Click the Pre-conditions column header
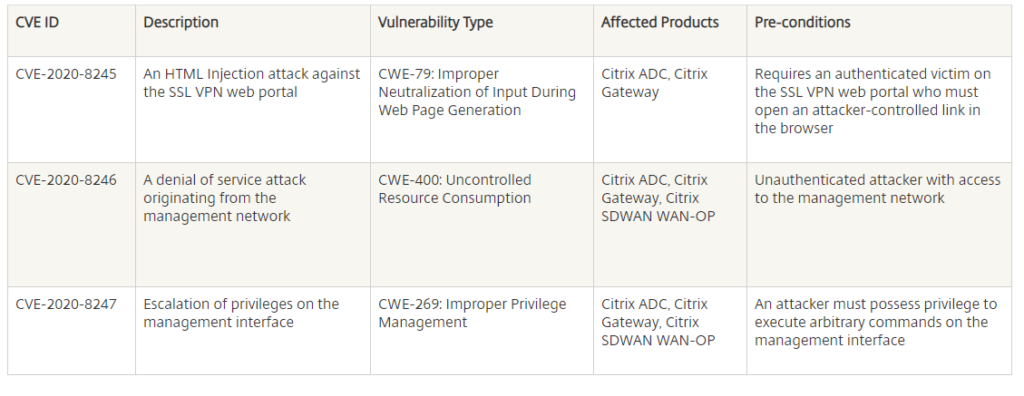This screenshot has width=1024, height=396. point(803,22)
